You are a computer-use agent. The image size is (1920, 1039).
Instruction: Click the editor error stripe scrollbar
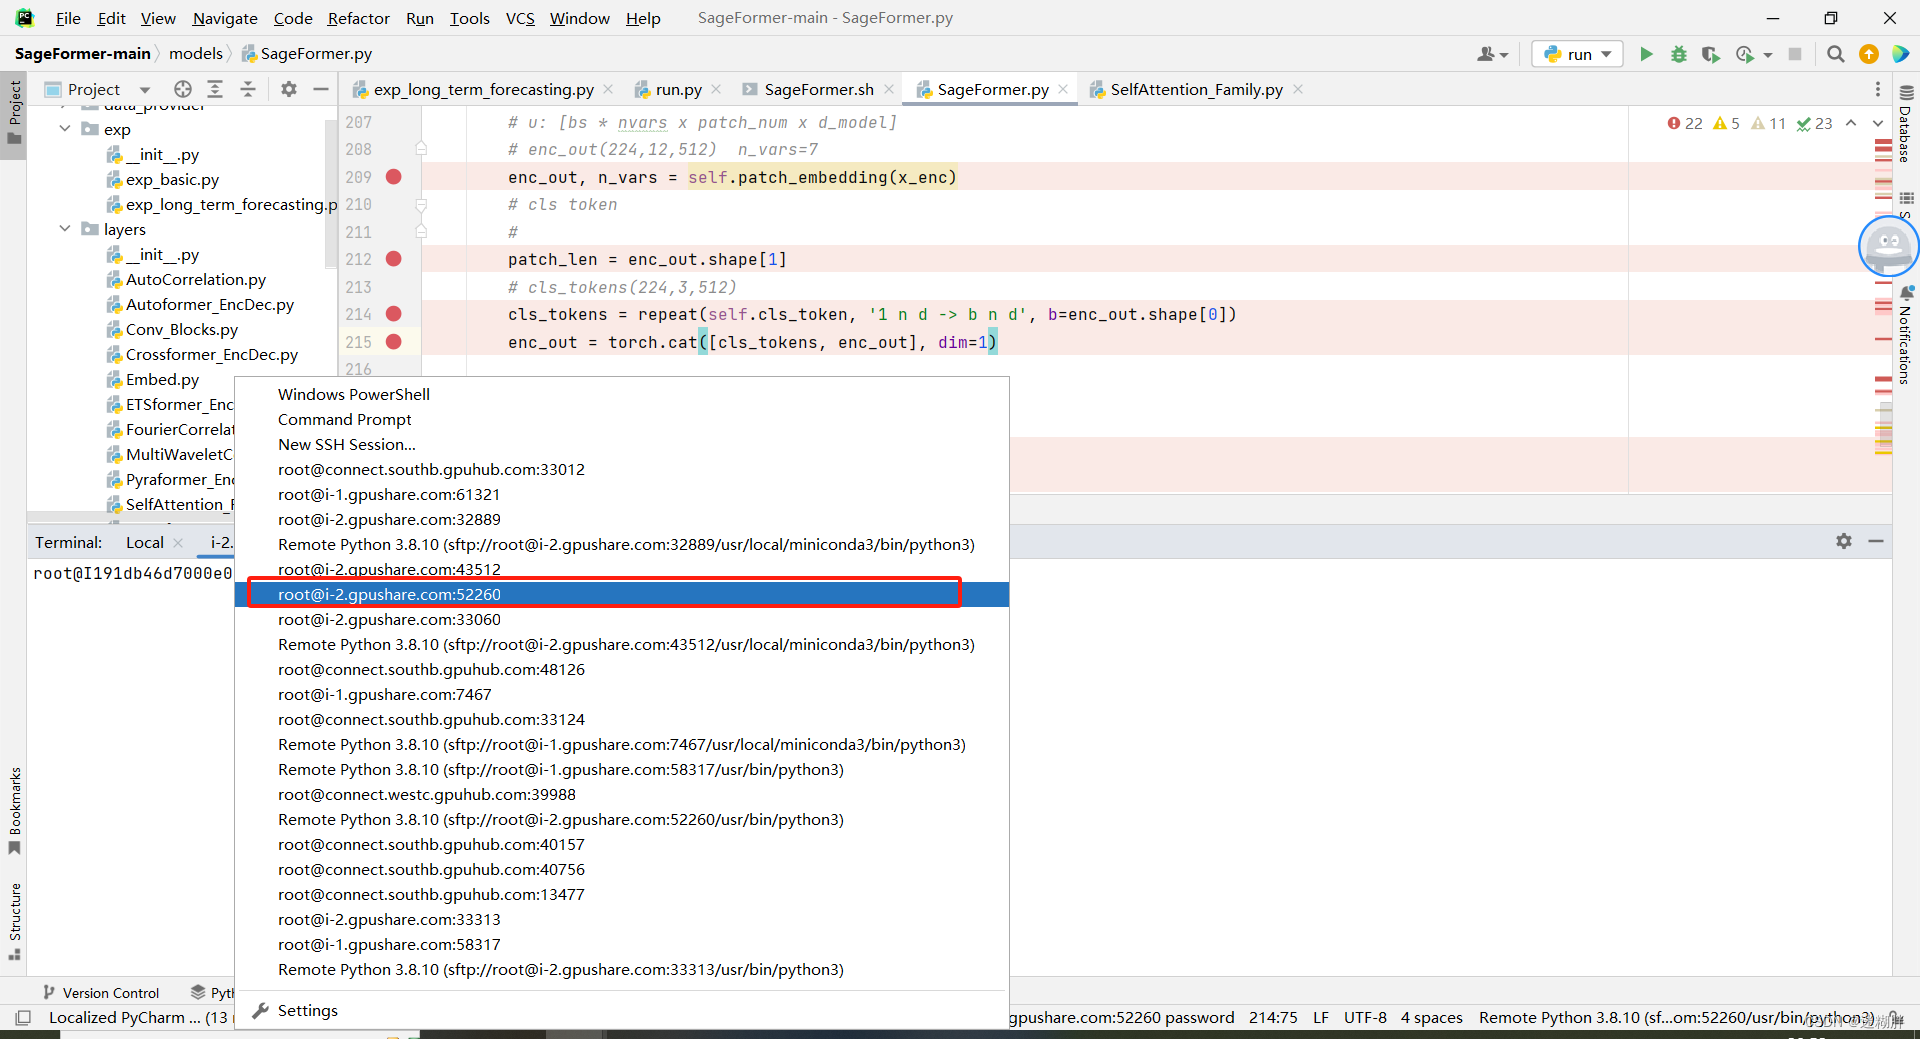[1883, 300]
